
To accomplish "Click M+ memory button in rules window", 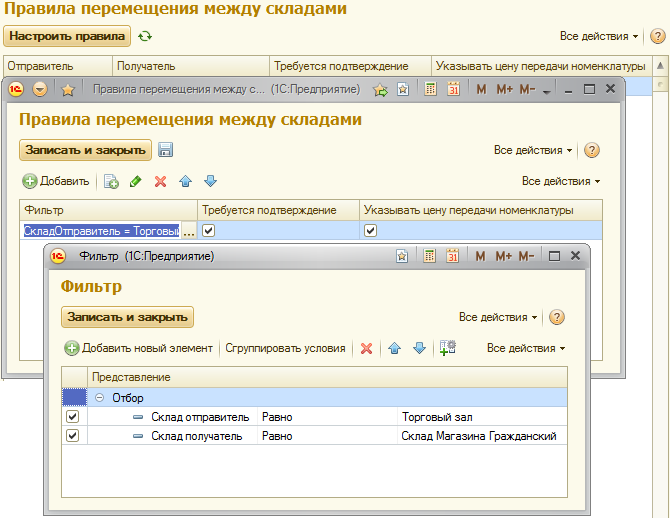I will [504, 89].
